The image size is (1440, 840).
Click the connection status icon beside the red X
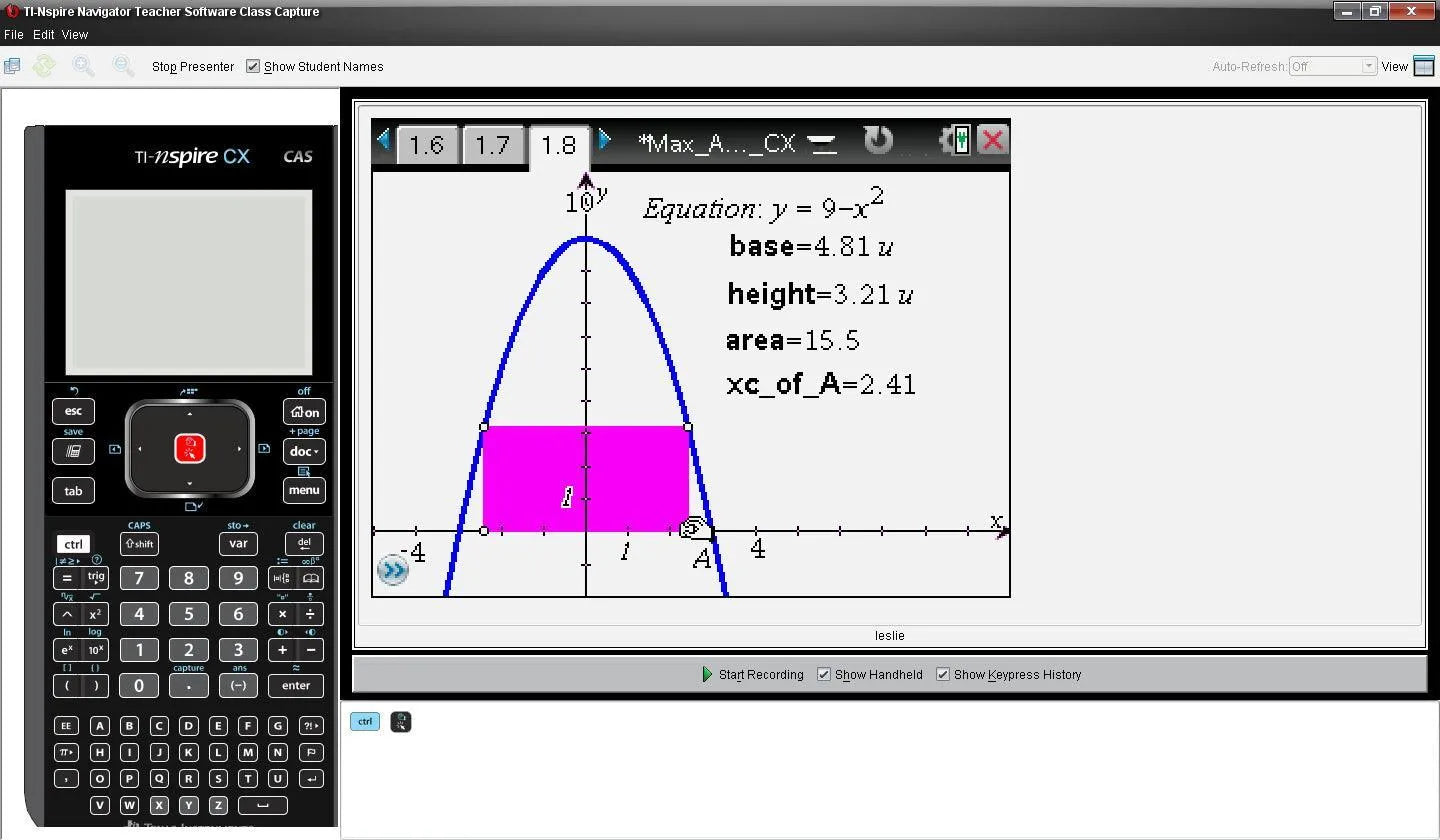pos(957,141)
